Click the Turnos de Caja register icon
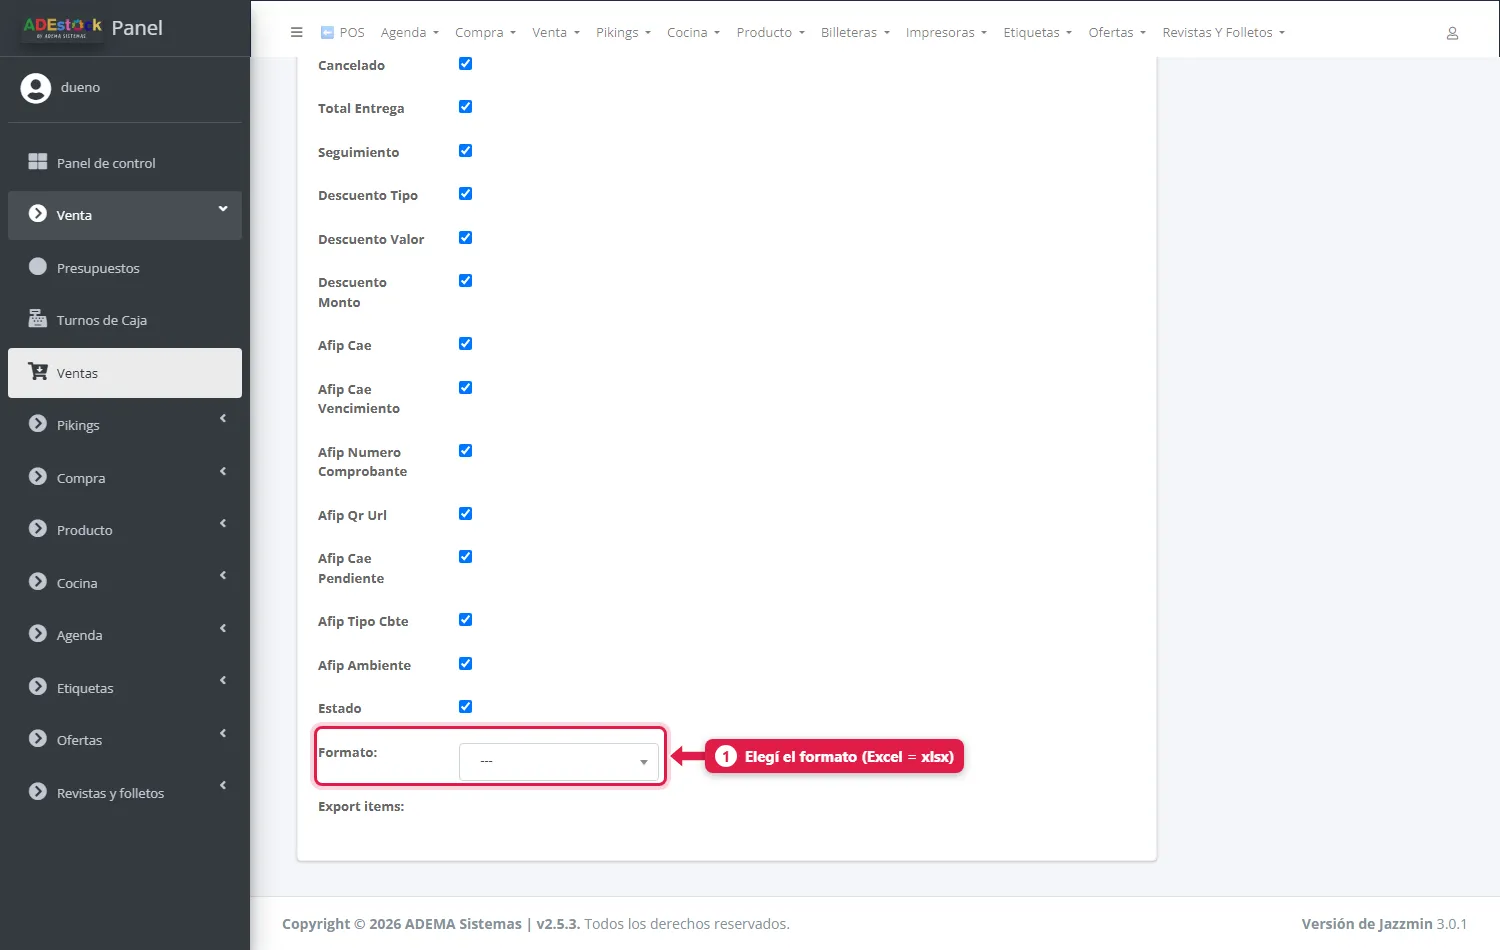Viewport: 1500px width, 950px height. (x=38, y=319)
